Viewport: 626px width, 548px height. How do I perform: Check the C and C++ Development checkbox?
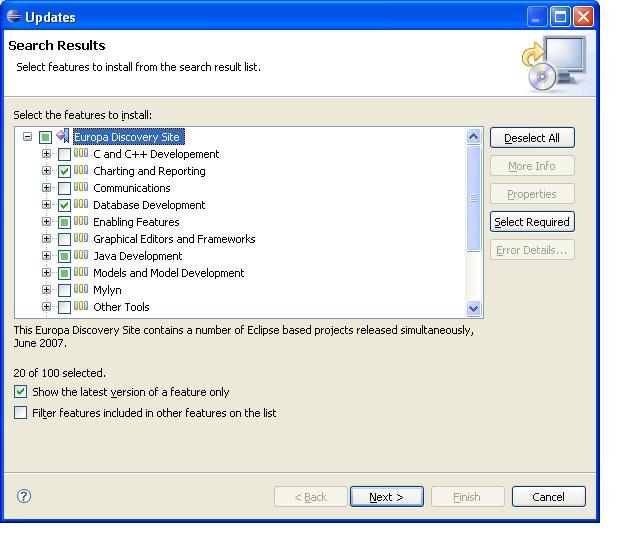pos(64,155)
